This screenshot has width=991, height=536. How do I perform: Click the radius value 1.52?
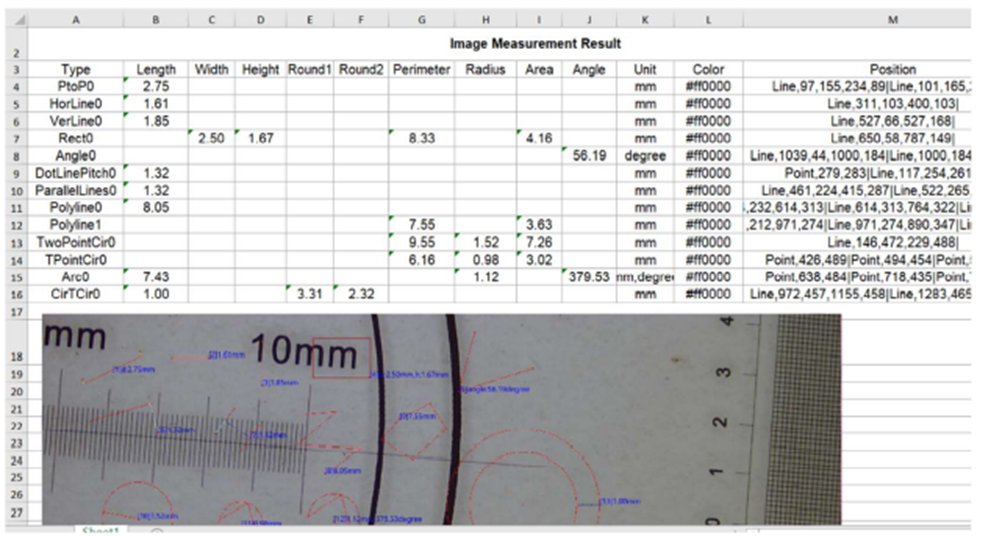[x=485, y=242]
